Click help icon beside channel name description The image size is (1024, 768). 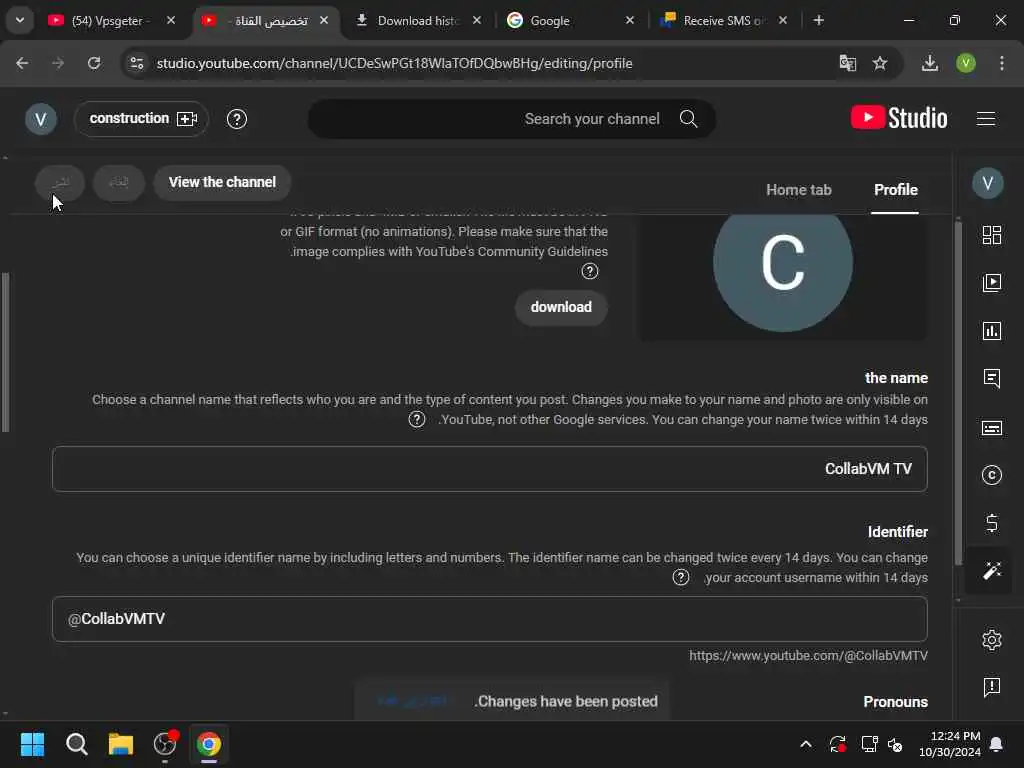417,419
